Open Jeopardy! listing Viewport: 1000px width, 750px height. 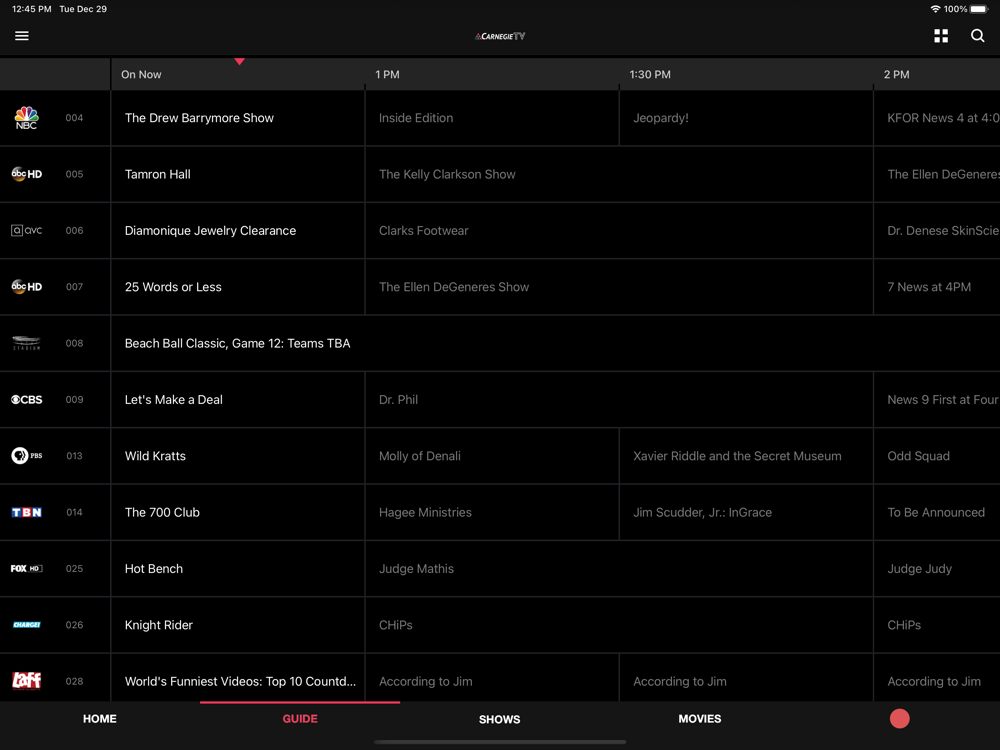(x=746, y=118)
